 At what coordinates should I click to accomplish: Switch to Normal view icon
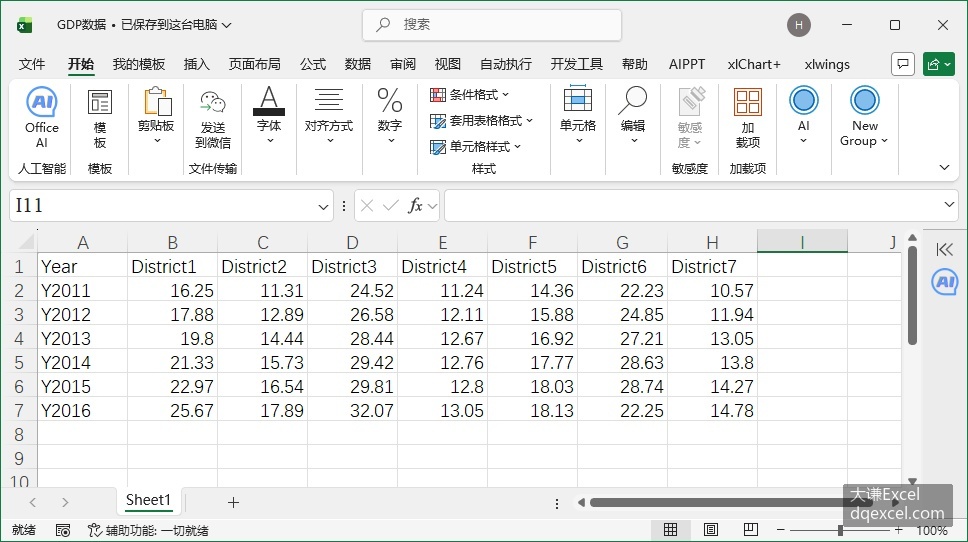click(670, 530)
